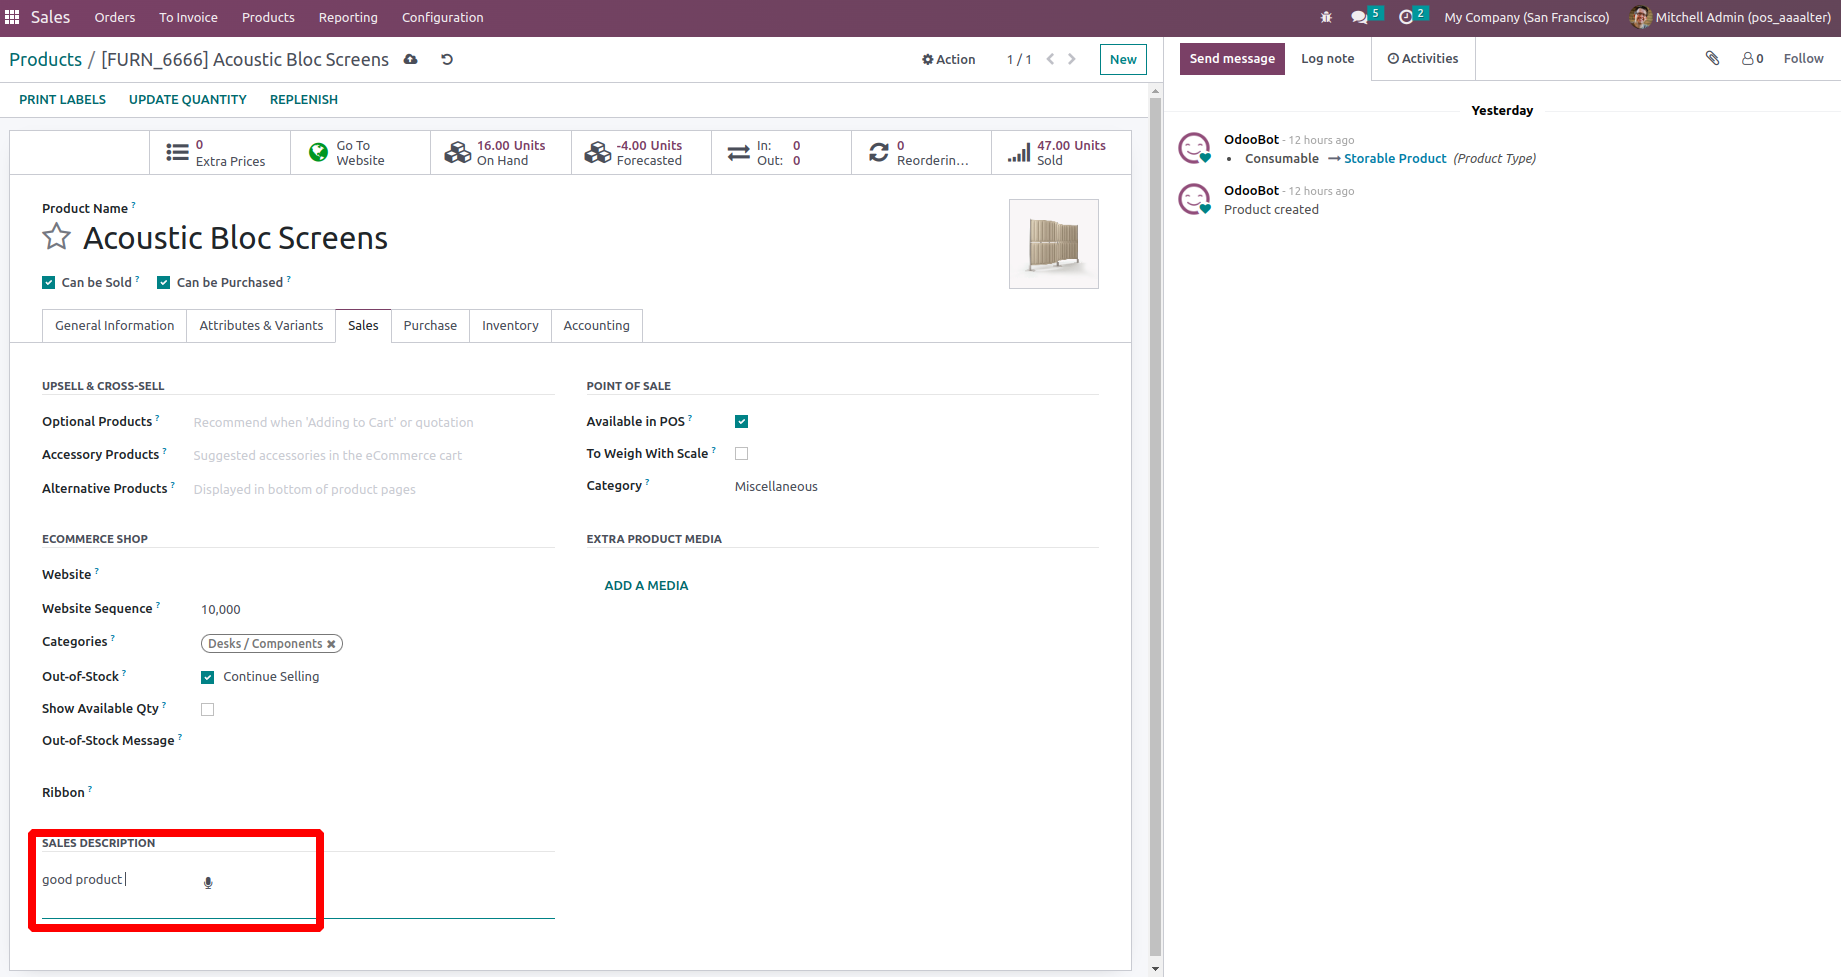
Task: Open the Products menu
Action: tap(268, 17)
